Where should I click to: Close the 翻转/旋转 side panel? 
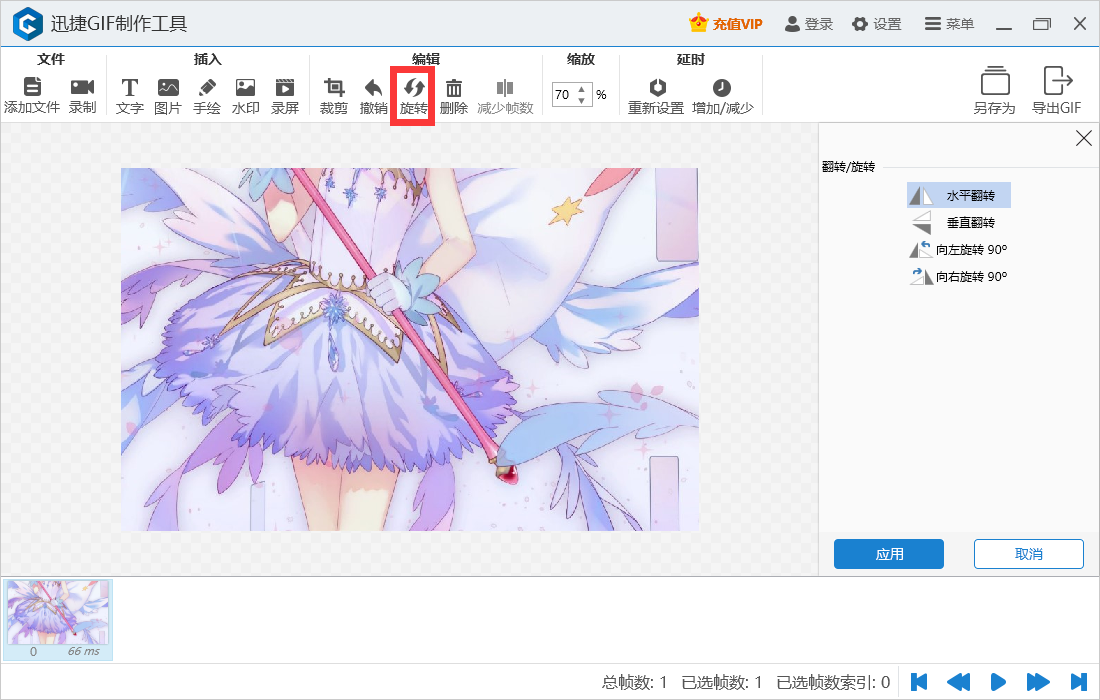pos(1083,138)
